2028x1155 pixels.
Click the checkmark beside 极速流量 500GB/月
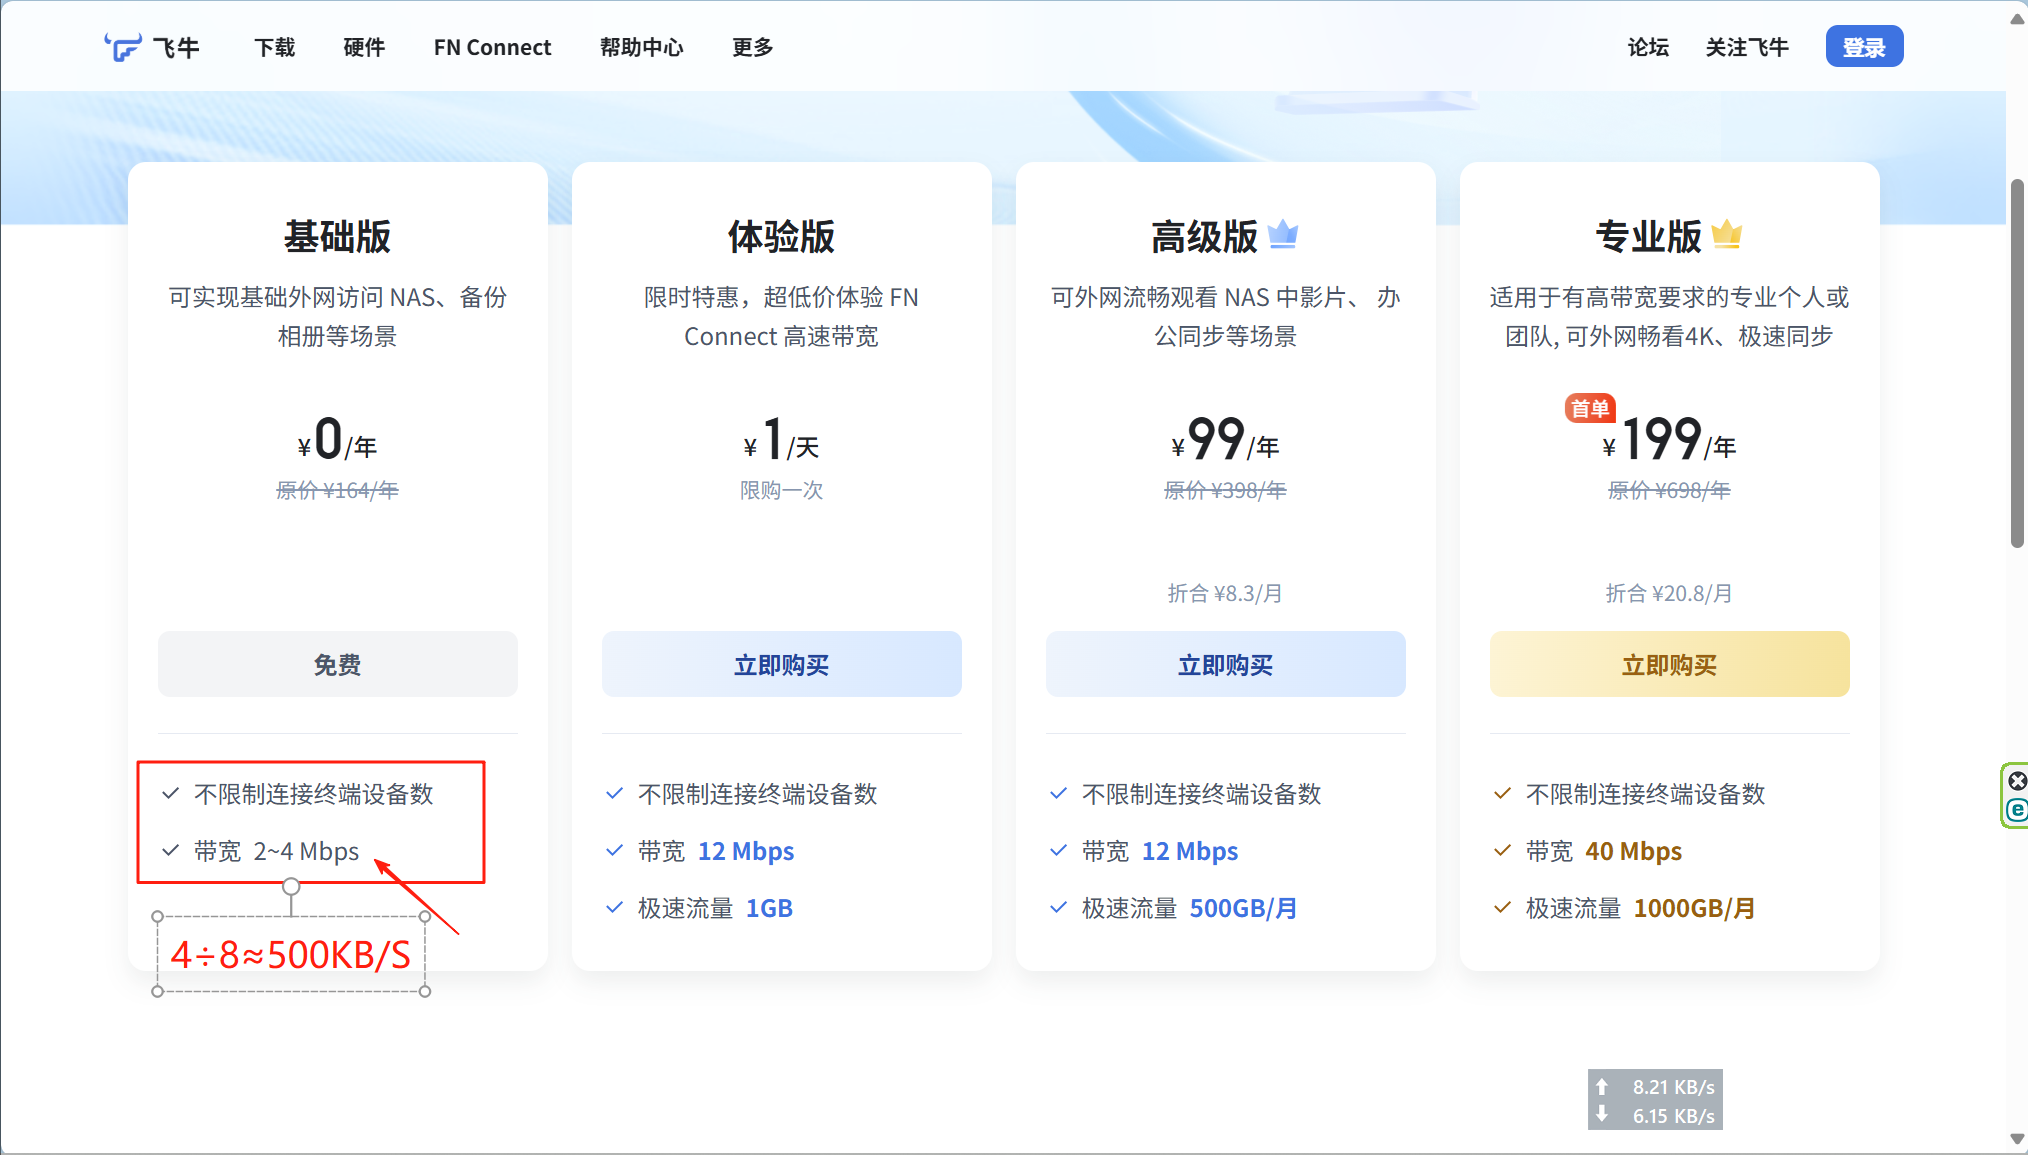pyautogui.click(x=1059, y=908)
